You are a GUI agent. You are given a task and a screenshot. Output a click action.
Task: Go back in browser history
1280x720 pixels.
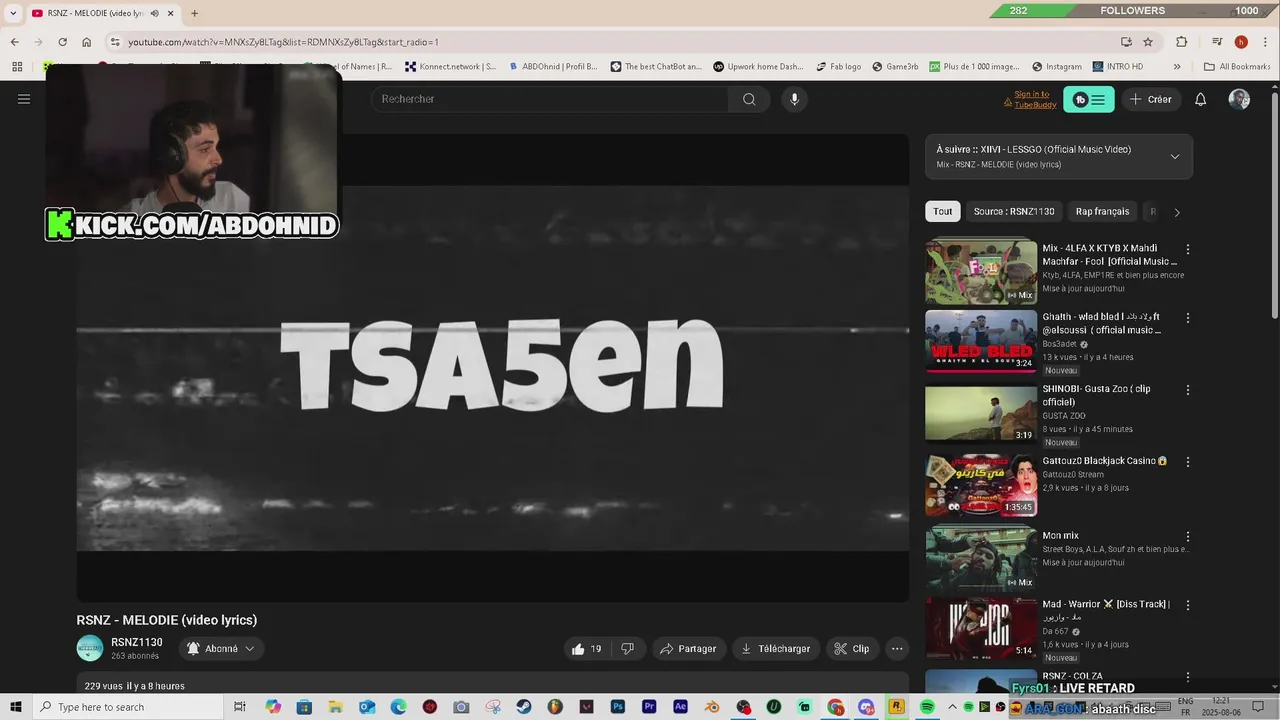click(14, 42)
